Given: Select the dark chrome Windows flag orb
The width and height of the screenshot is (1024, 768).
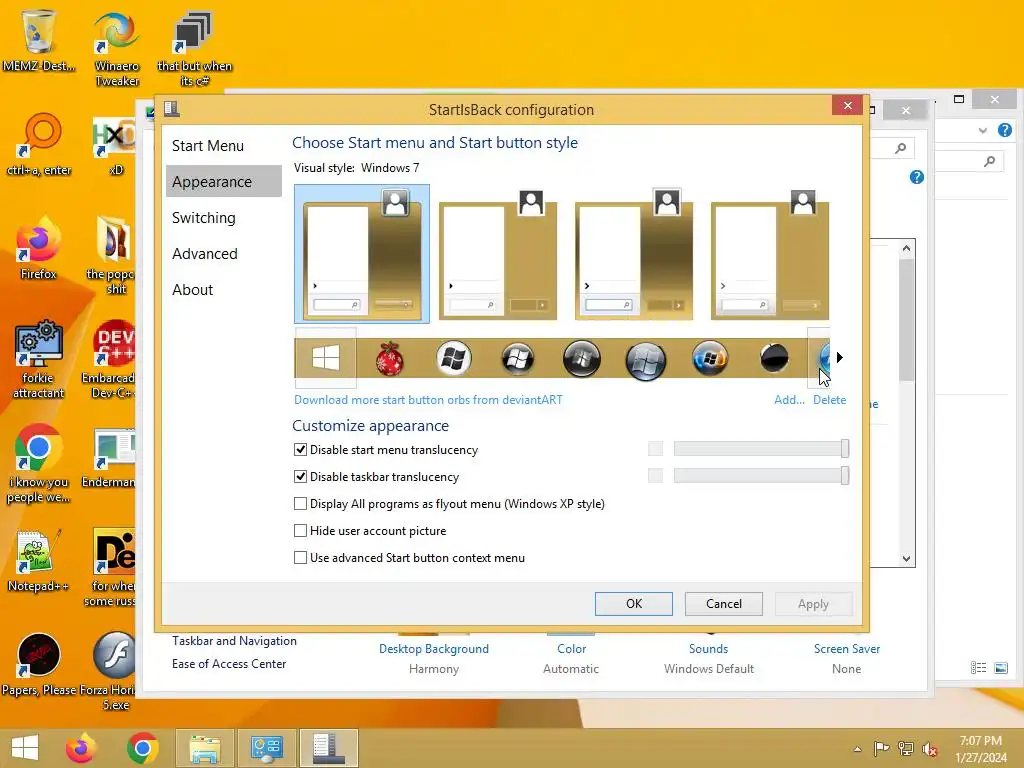Looking at the screenshot, I should point(517,359).
